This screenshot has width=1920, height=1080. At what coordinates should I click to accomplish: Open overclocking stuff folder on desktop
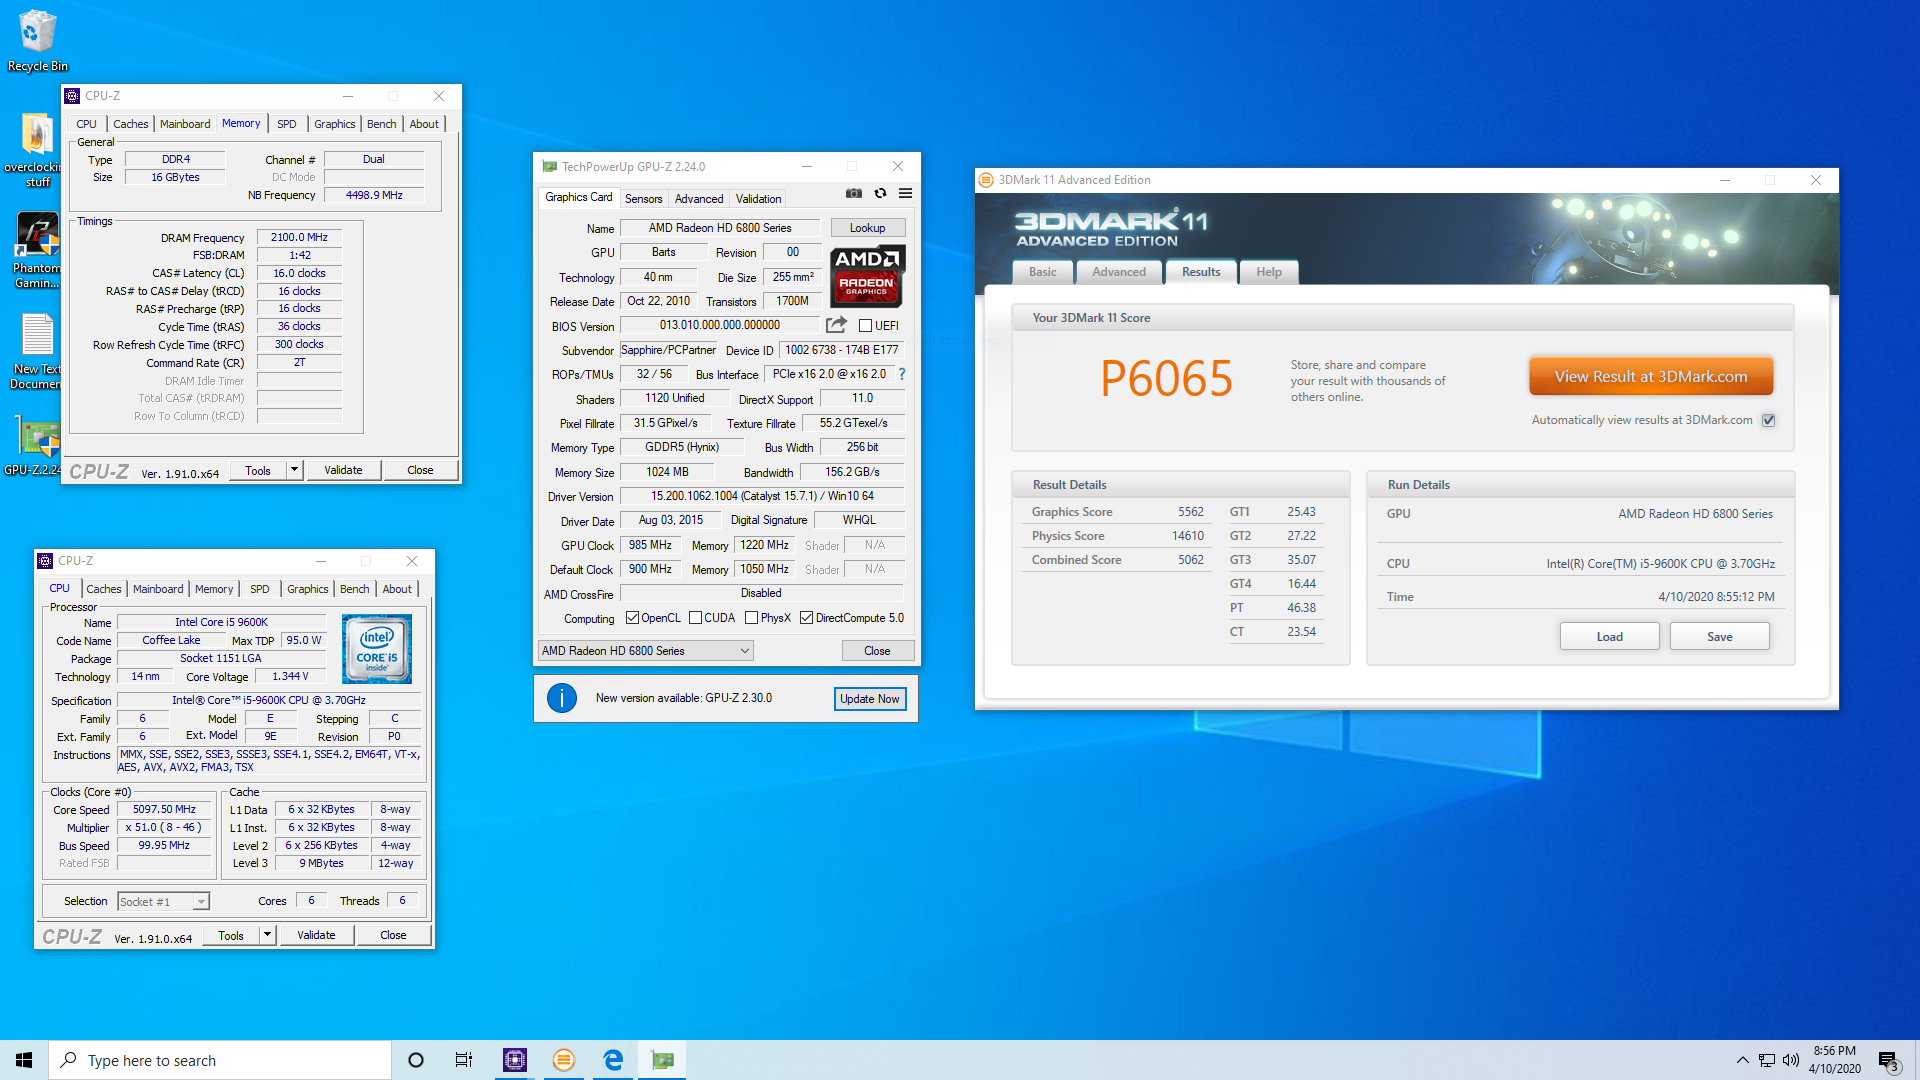pyautogui.click(x=37, y=150)
